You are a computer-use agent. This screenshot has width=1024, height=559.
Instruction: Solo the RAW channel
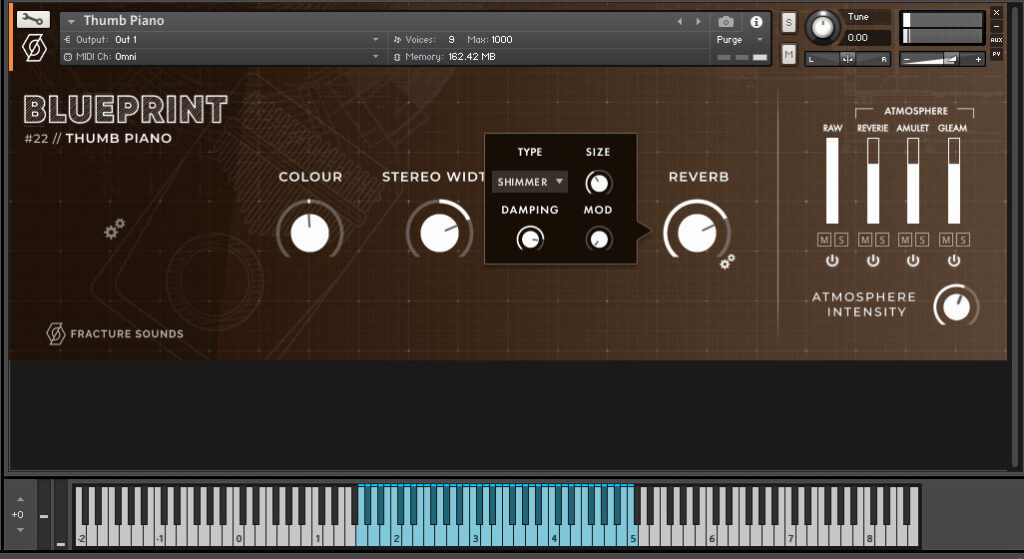pyautogui.click(x=841, y=240)
